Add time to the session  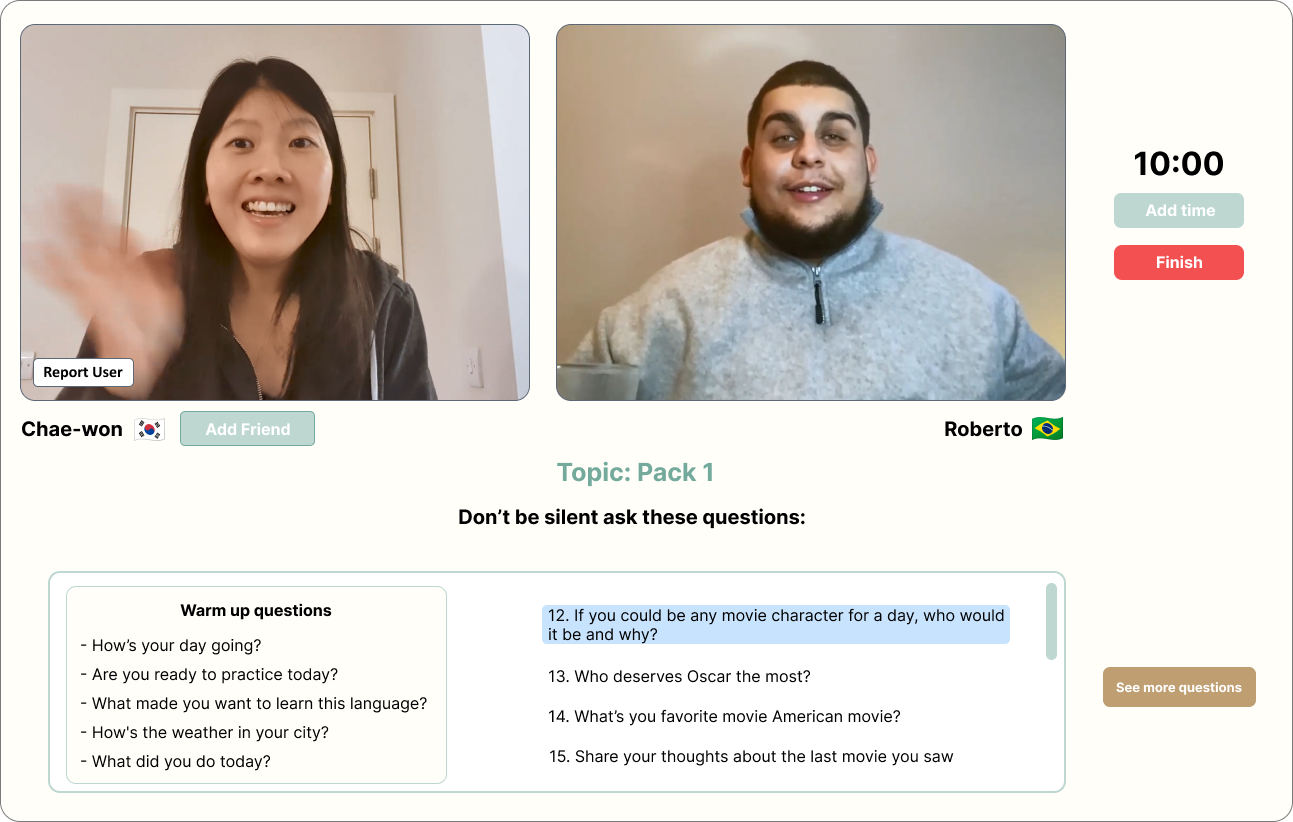[x=1179, y=211]
